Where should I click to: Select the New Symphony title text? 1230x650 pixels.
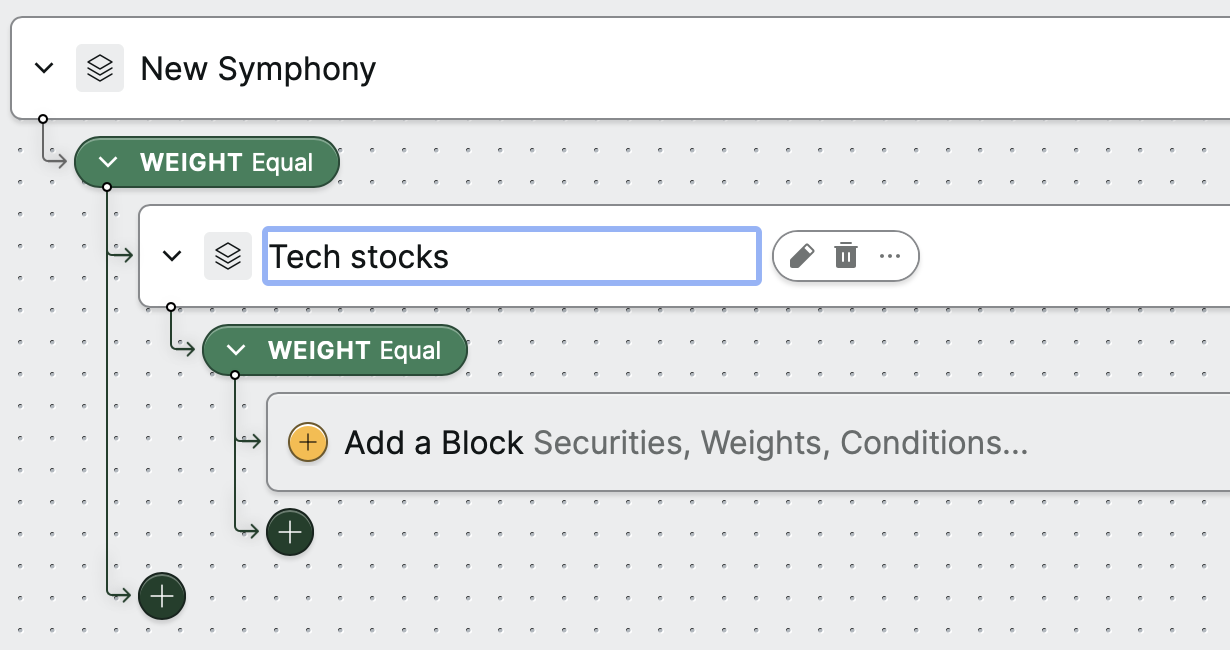coord(258,69)
